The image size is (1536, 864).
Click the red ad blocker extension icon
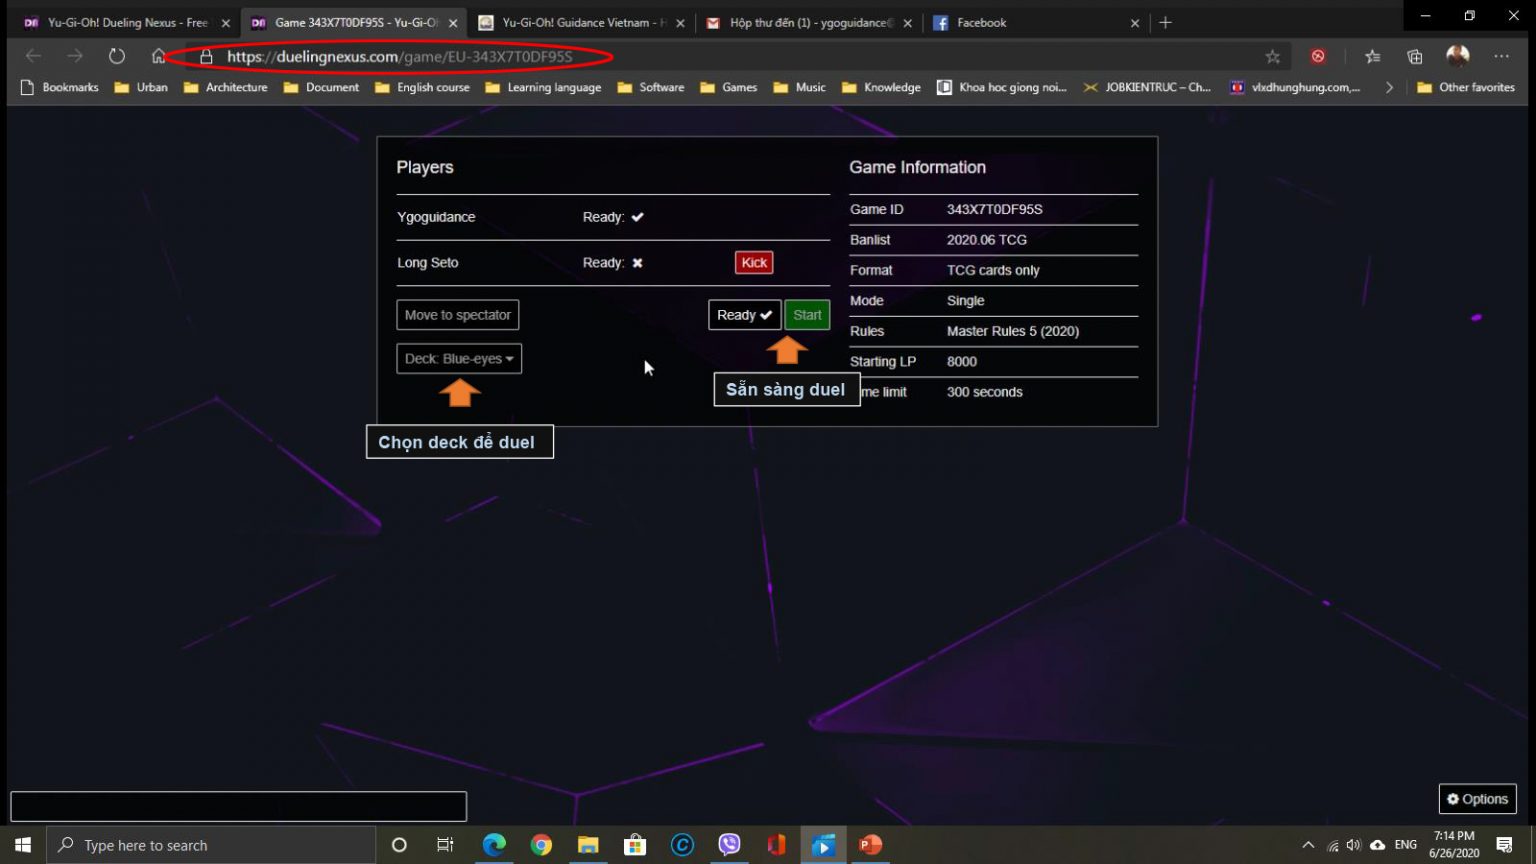pos(1318,57)
